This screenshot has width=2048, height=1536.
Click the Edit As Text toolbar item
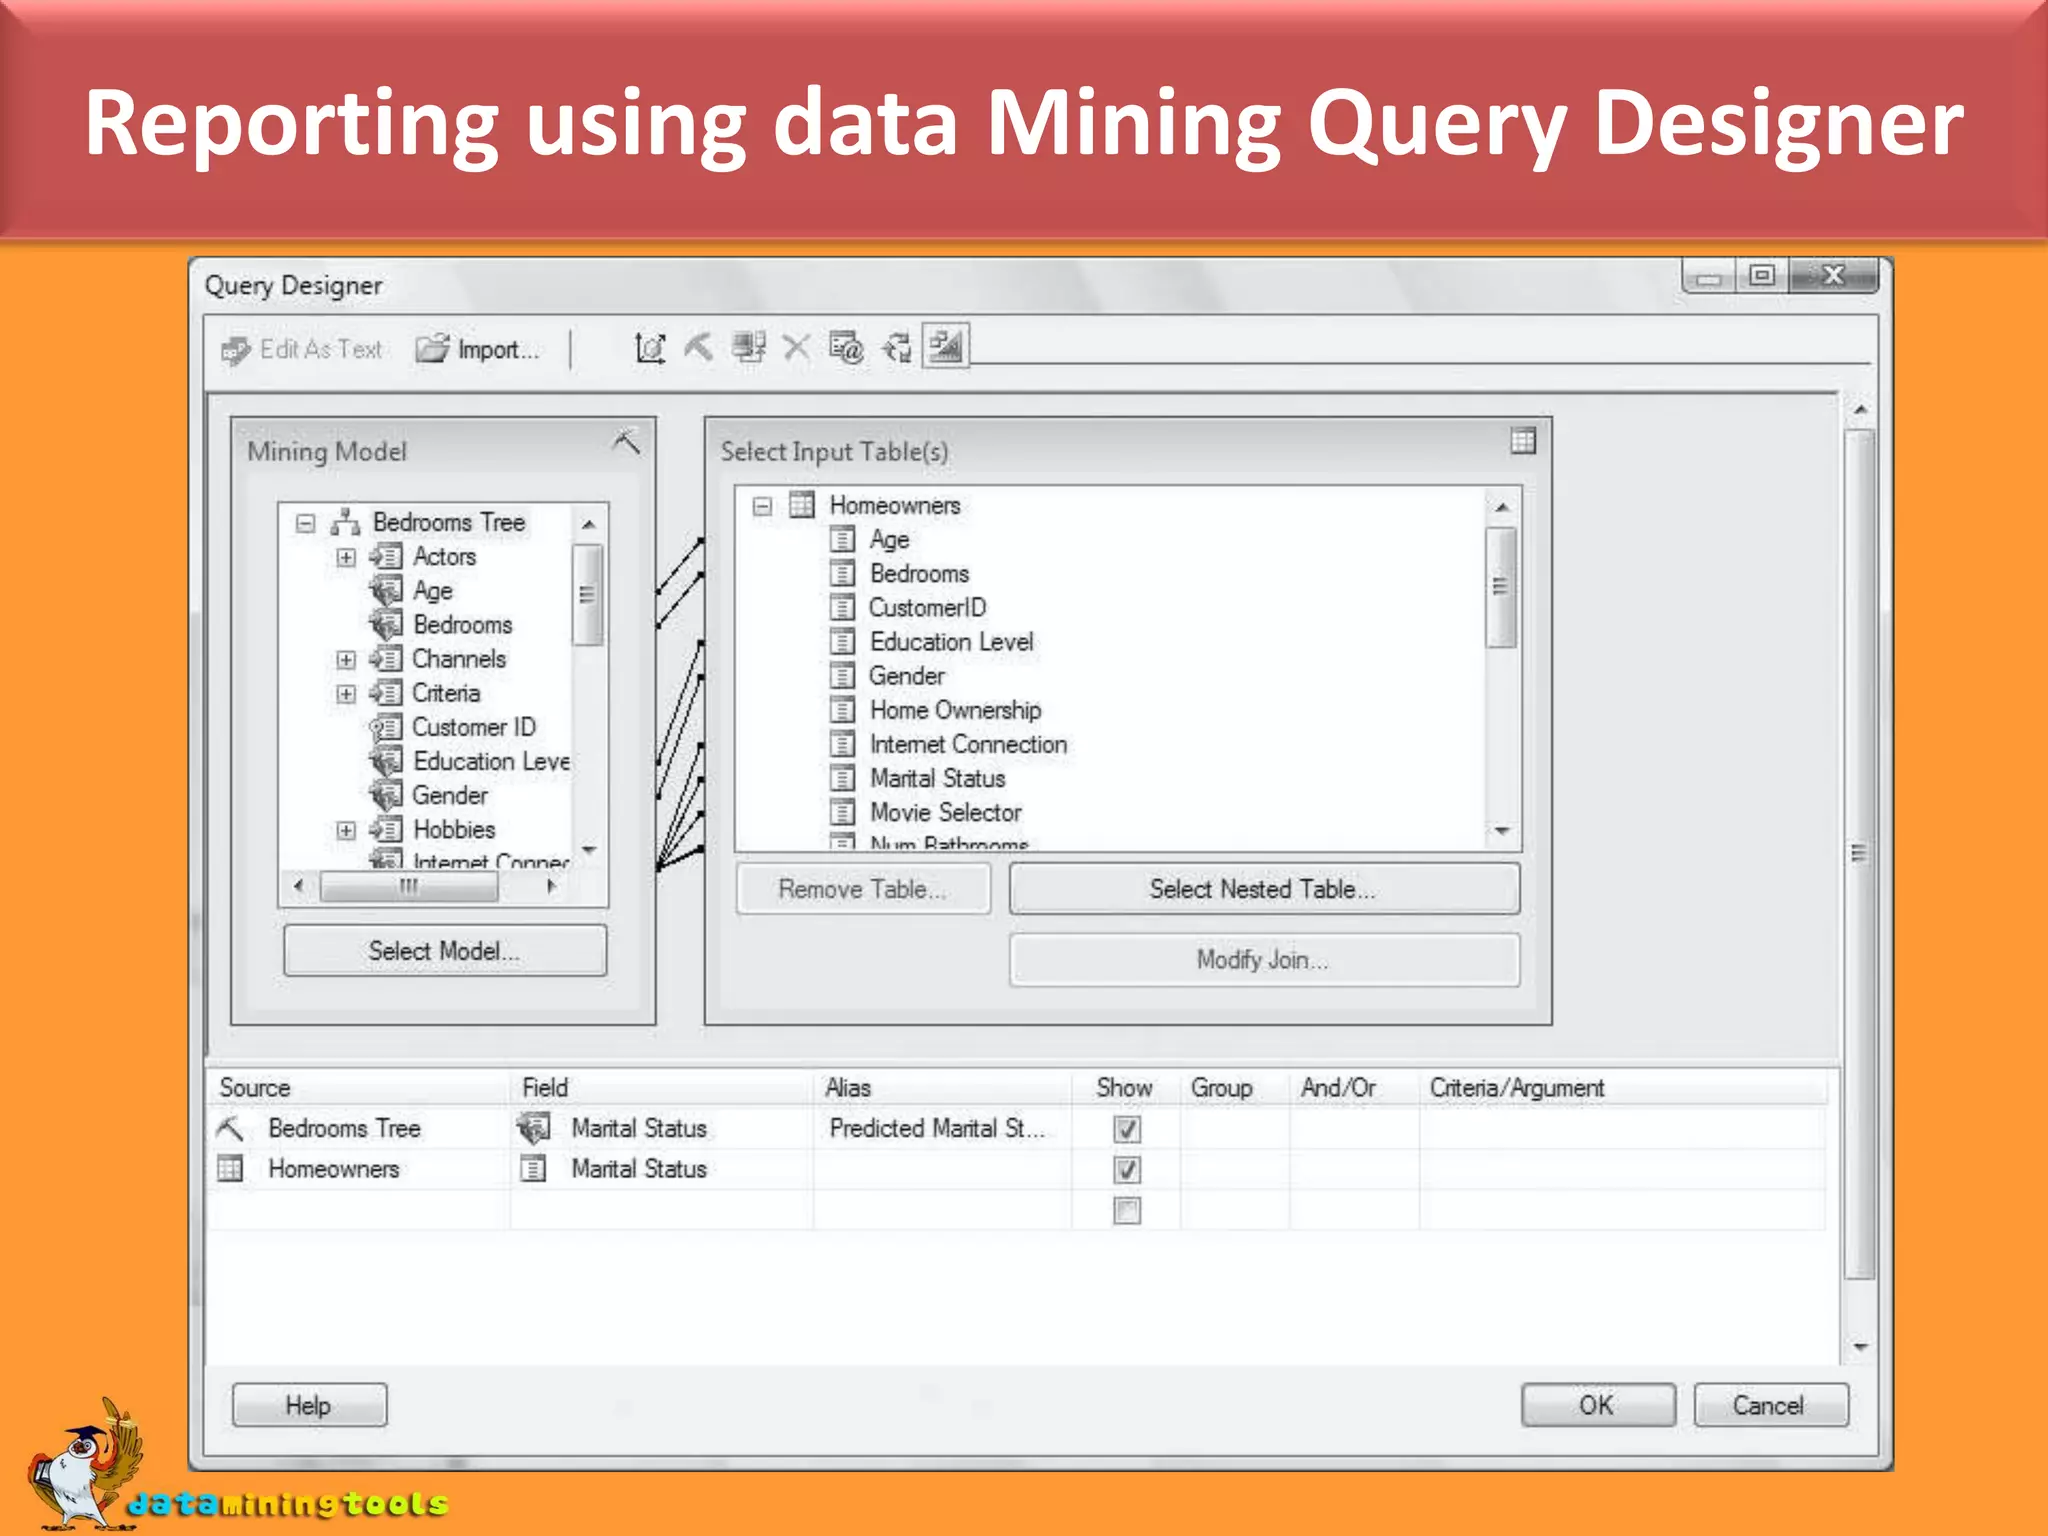302,349
